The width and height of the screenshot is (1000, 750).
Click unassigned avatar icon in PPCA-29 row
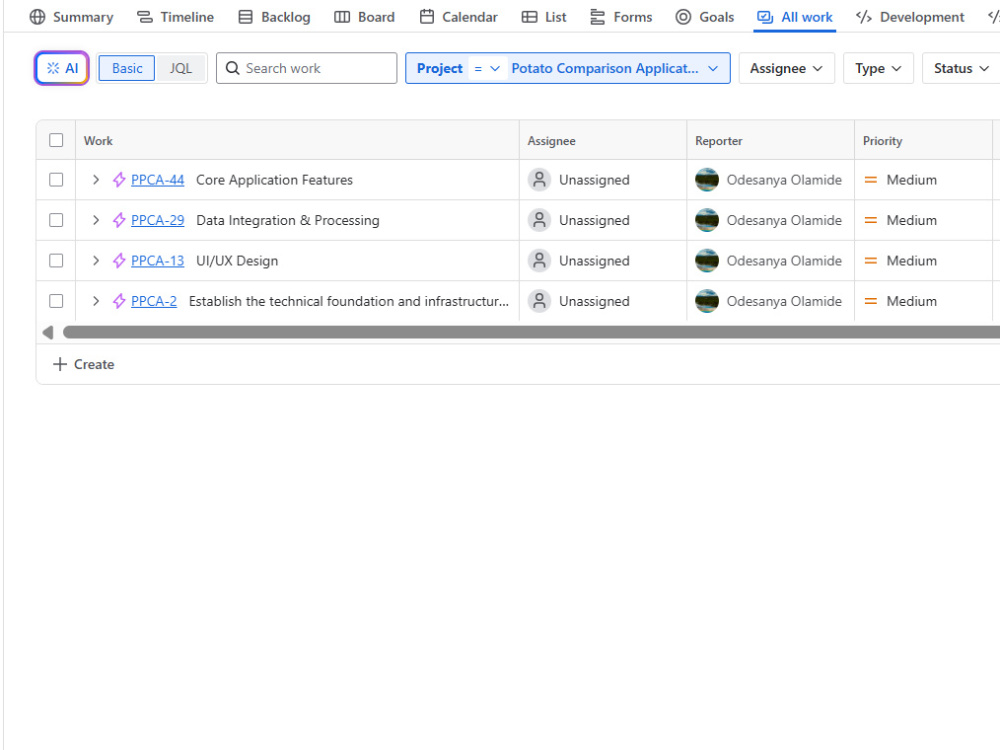pyautogui.click(x=540, y=220)
